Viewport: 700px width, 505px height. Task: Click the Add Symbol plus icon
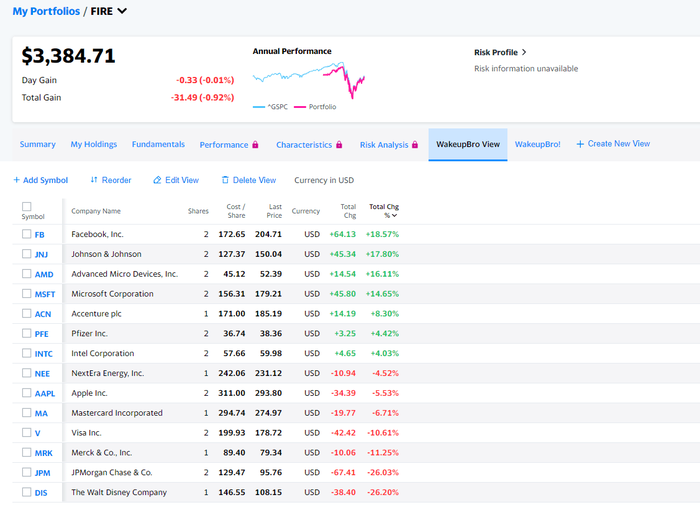pos(16,180)
